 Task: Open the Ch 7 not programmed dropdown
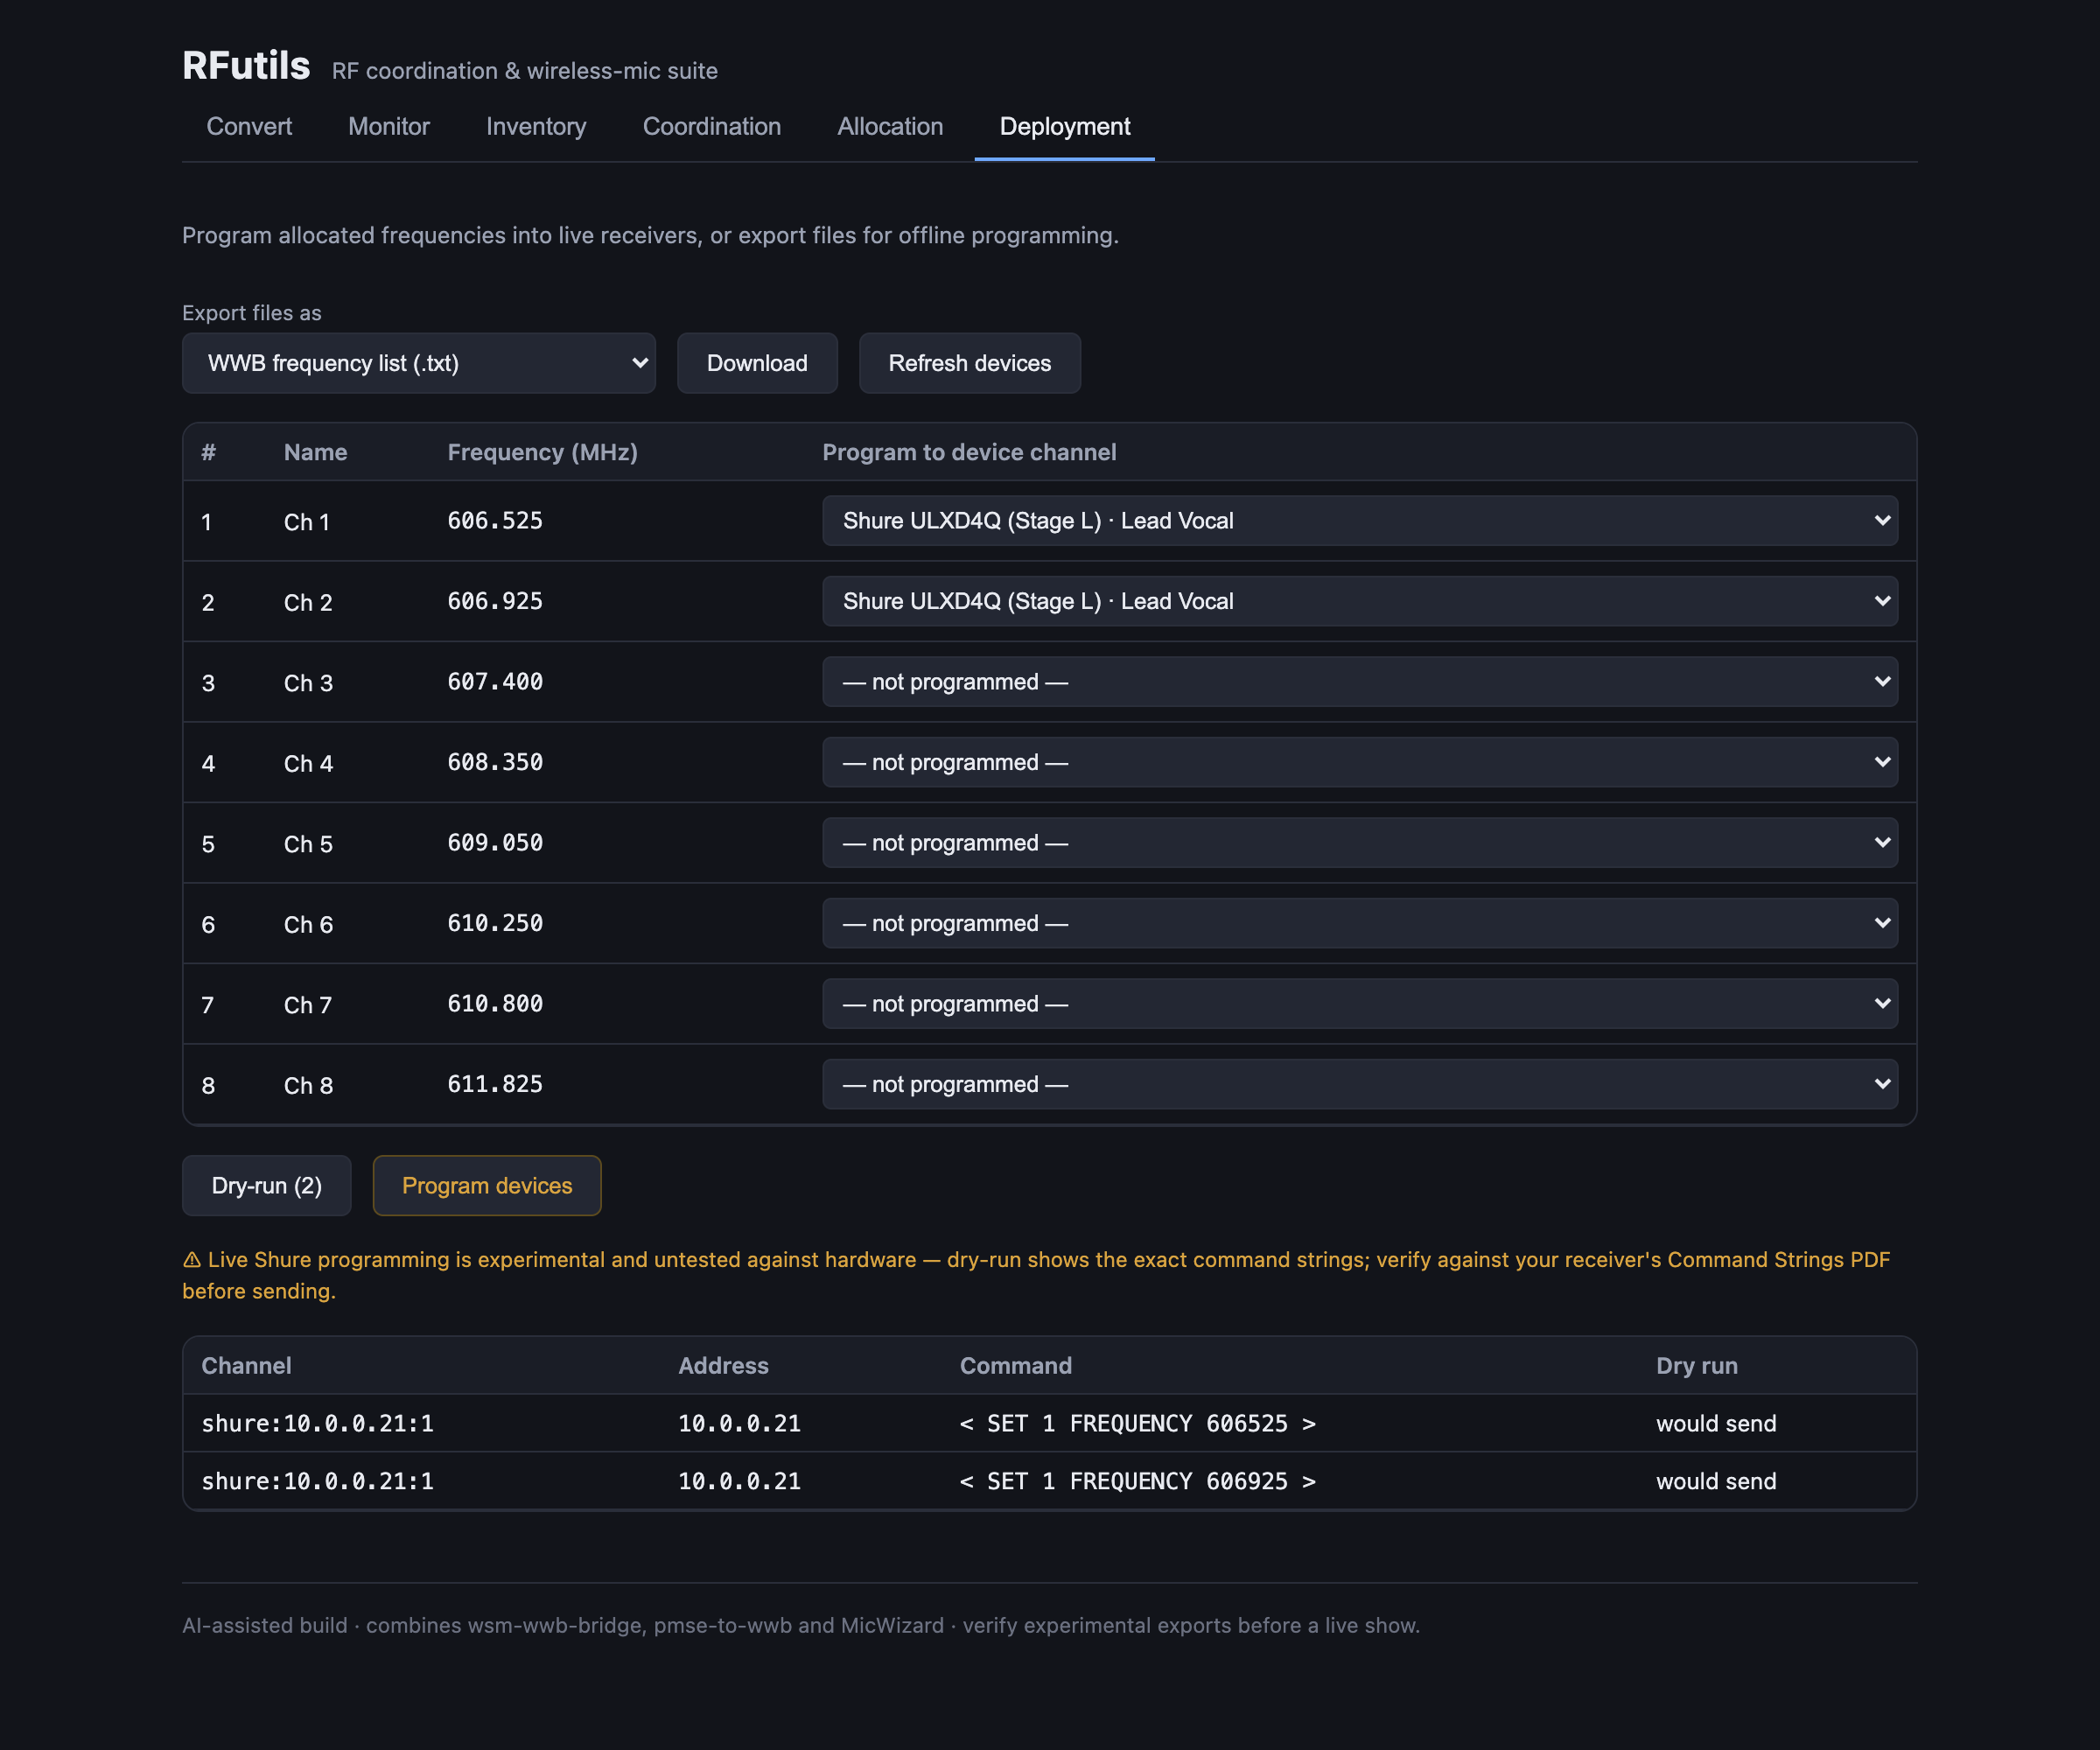coord(1359,1004)
